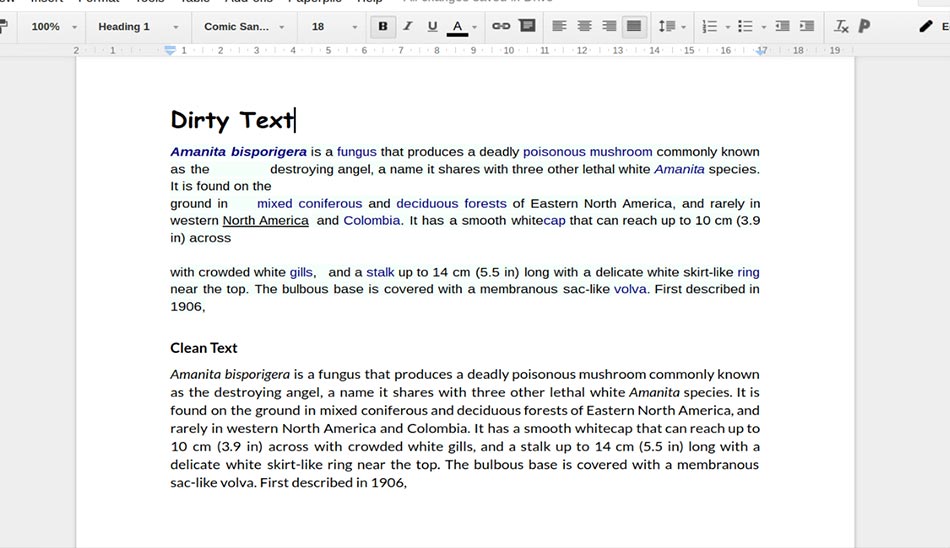Click 'sac-like volva. First described in 1906,' line
This screenshot has width=950, height=548.
pyautogui.click(x=288, y=483)
